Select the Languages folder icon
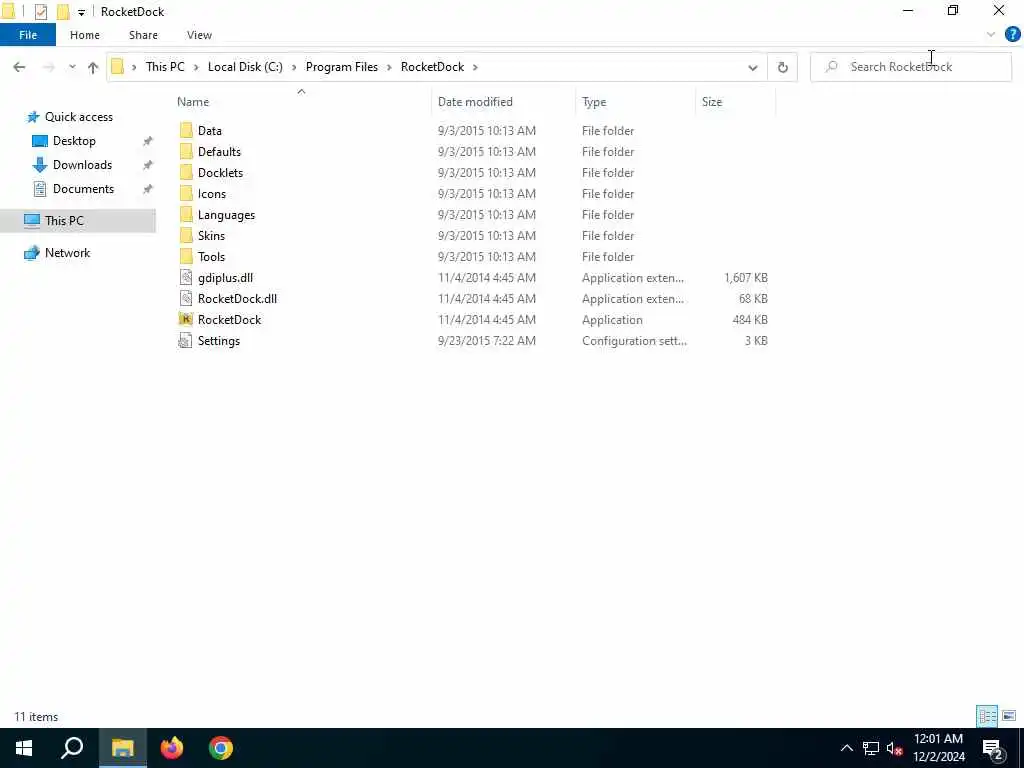This screenshot has width=1024, height=768. [186, 215]
